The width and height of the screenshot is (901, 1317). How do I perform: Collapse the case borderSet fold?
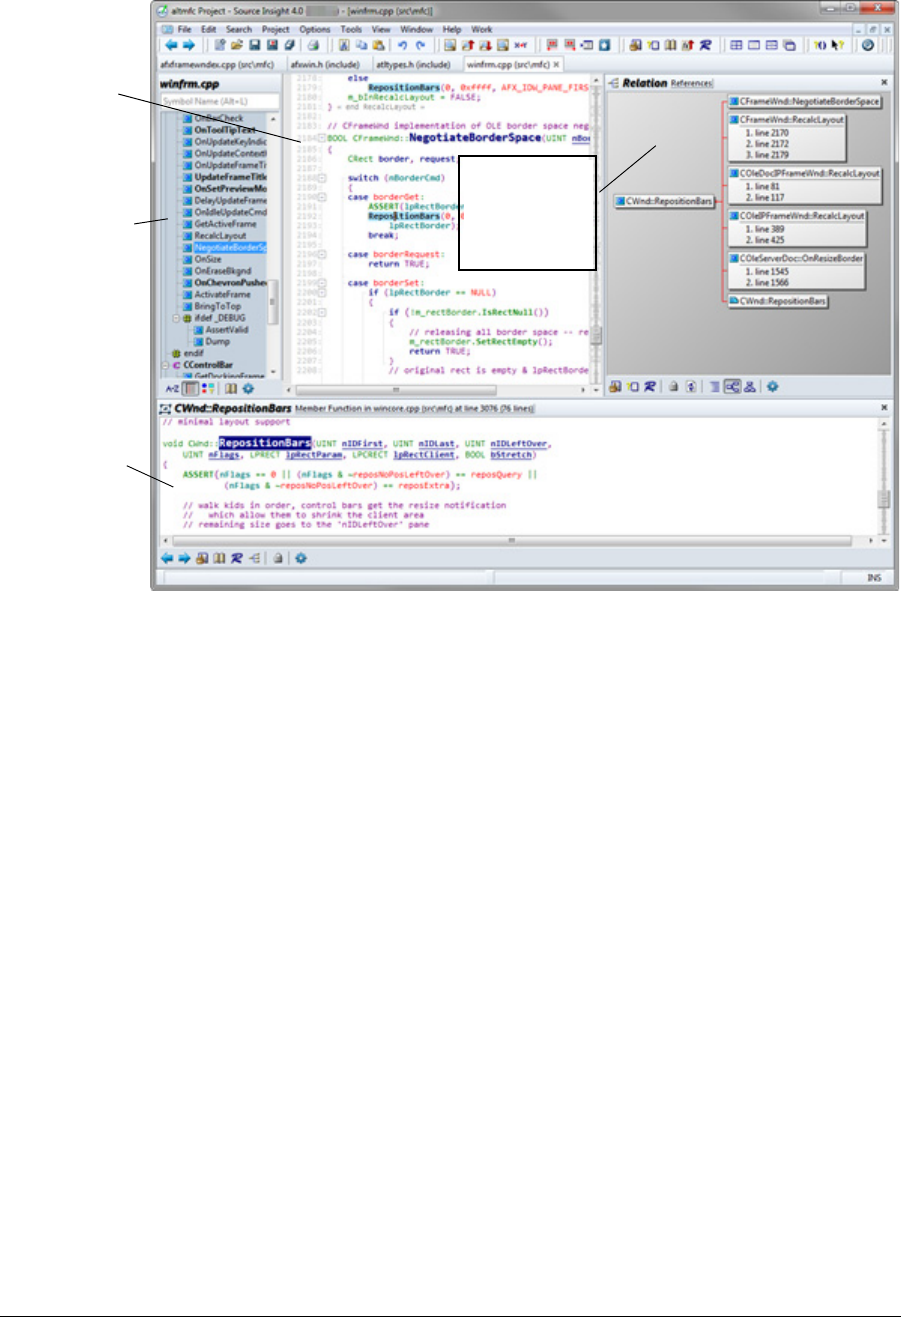point(322,283)
